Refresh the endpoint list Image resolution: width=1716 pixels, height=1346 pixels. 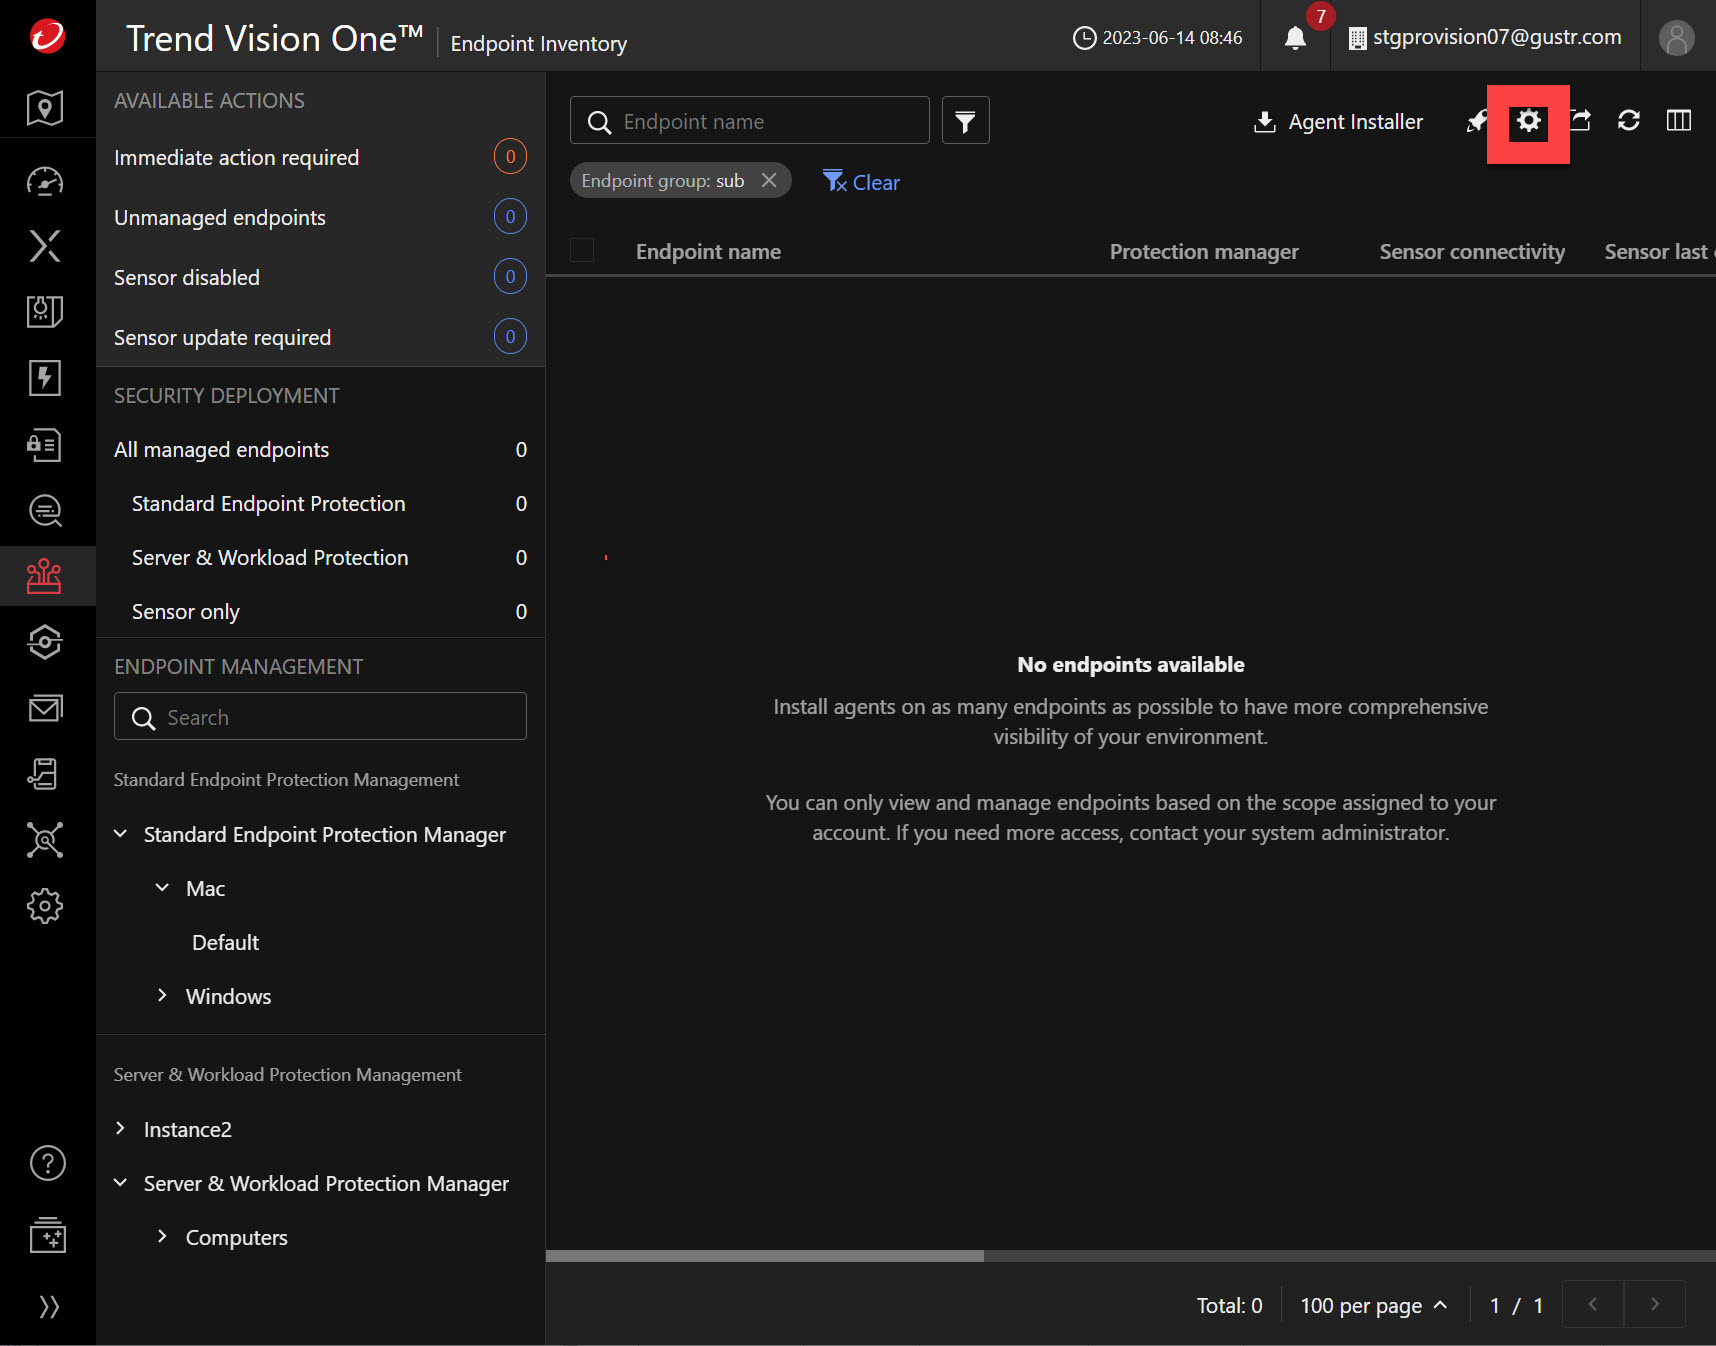click(1629, 121)
